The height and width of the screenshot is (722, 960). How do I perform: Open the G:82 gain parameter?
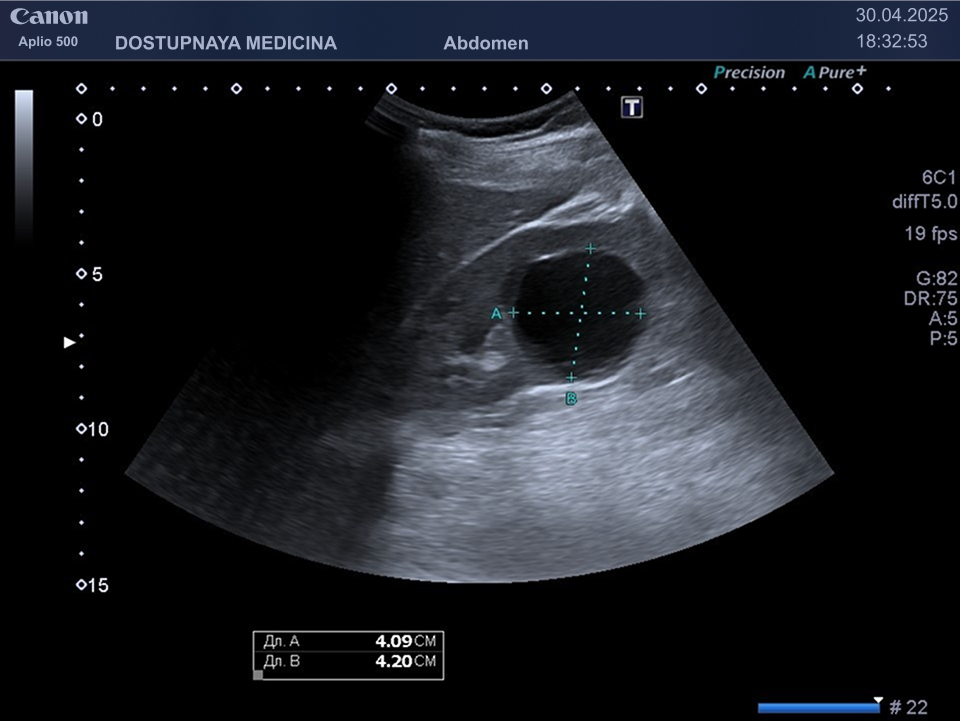click(936, 279)
